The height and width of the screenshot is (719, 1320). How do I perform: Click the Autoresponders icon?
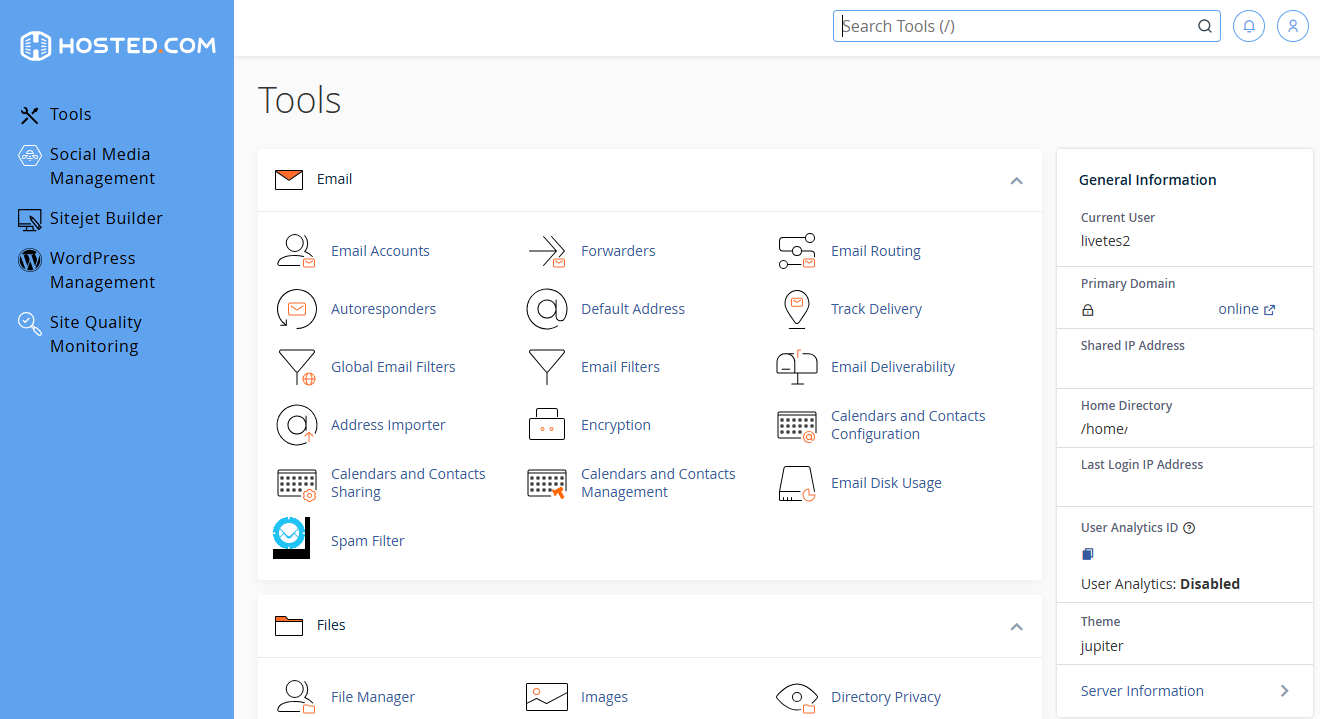coord(296,309)
